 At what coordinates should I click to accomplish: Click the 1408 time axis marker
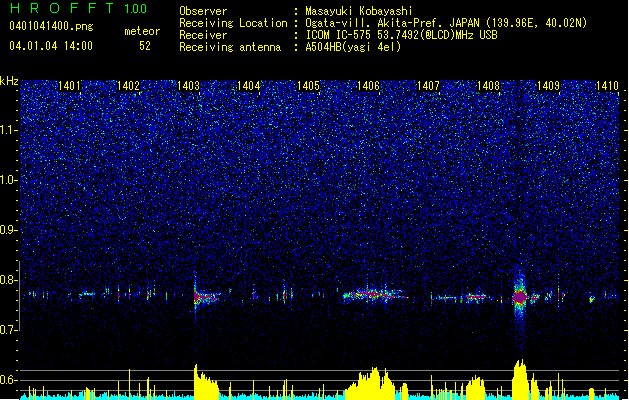click(488, 86)
